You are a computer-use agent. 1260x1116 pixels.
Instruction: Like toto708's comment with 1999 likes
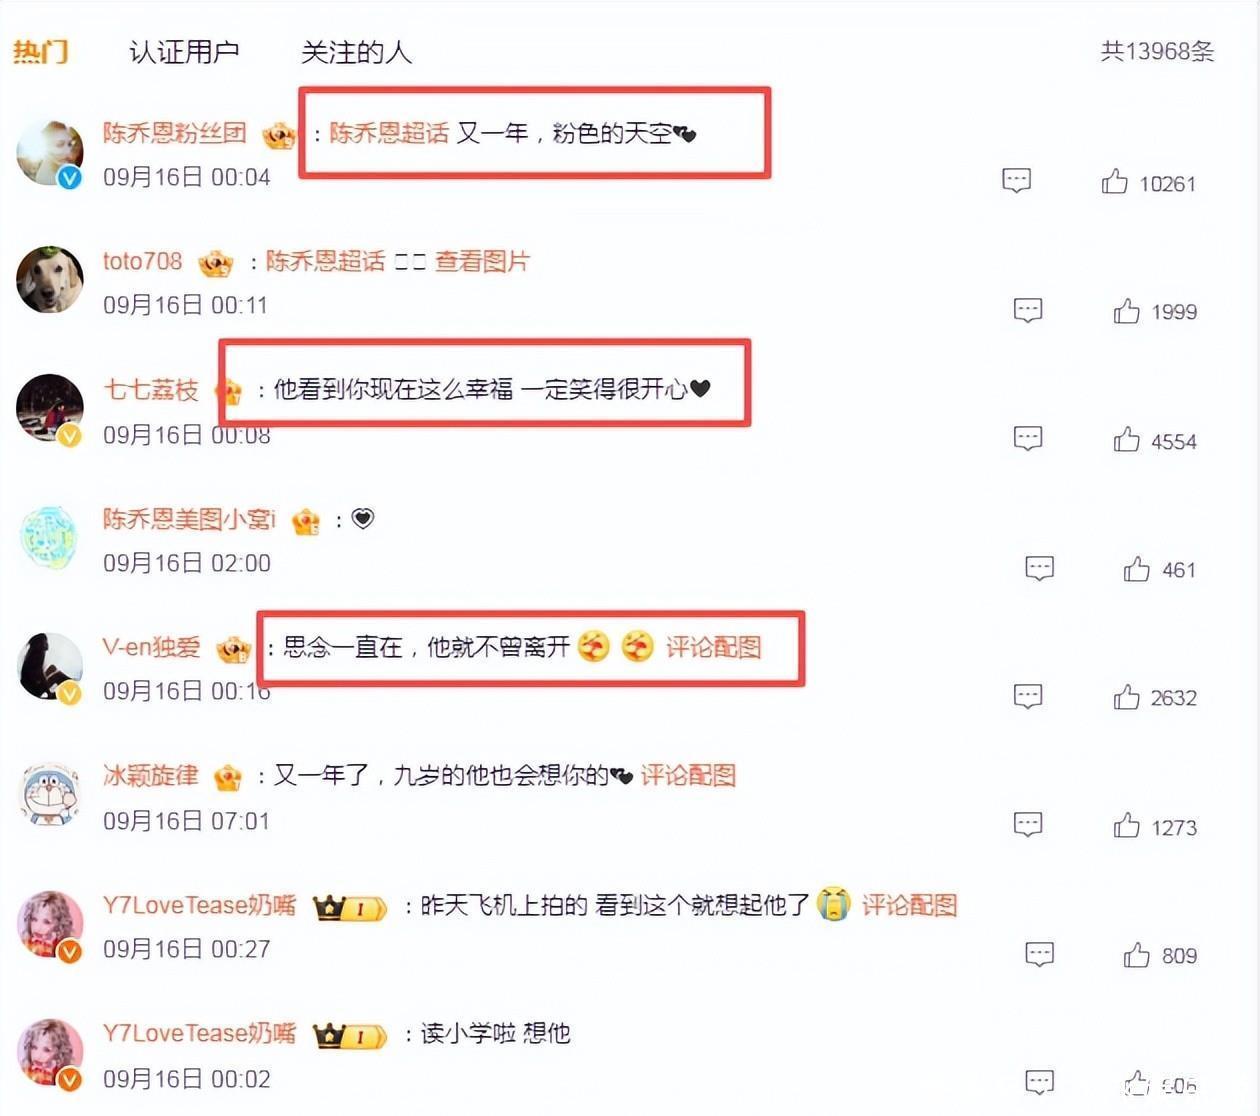coord(1127,311)
